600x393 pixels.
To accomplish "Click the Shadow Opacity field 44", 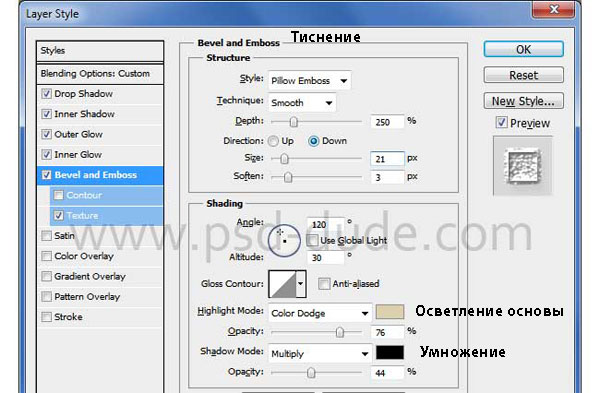I will point(387,372).
